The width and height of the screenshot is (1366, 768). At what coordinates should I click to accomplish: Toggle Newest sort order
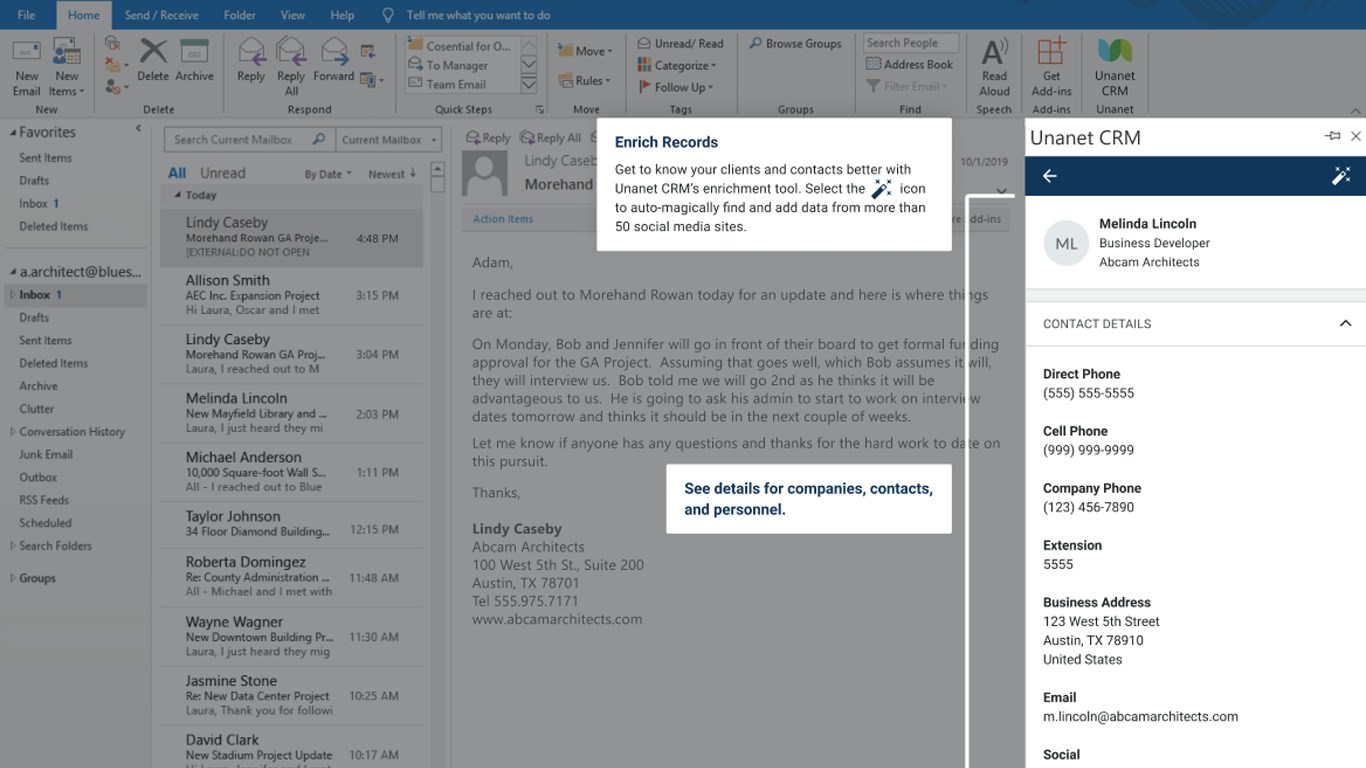click(x=391, y=174)
